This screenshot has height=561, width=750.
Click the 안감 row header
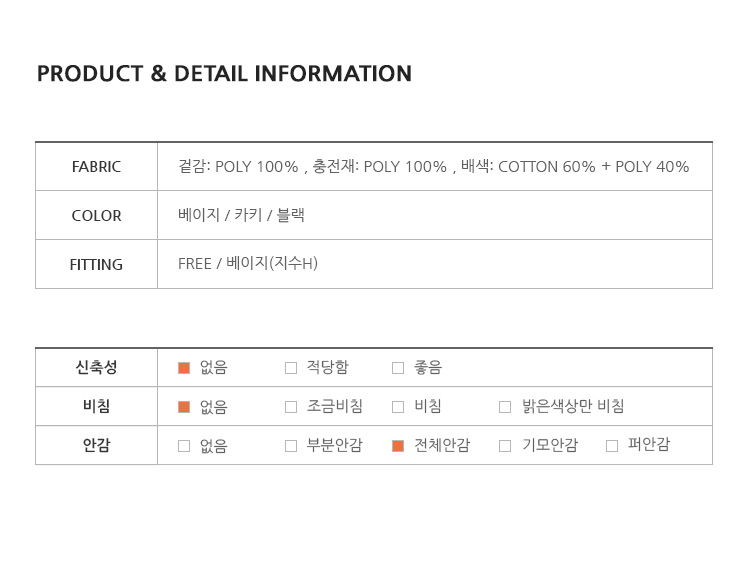pos(96,445)
